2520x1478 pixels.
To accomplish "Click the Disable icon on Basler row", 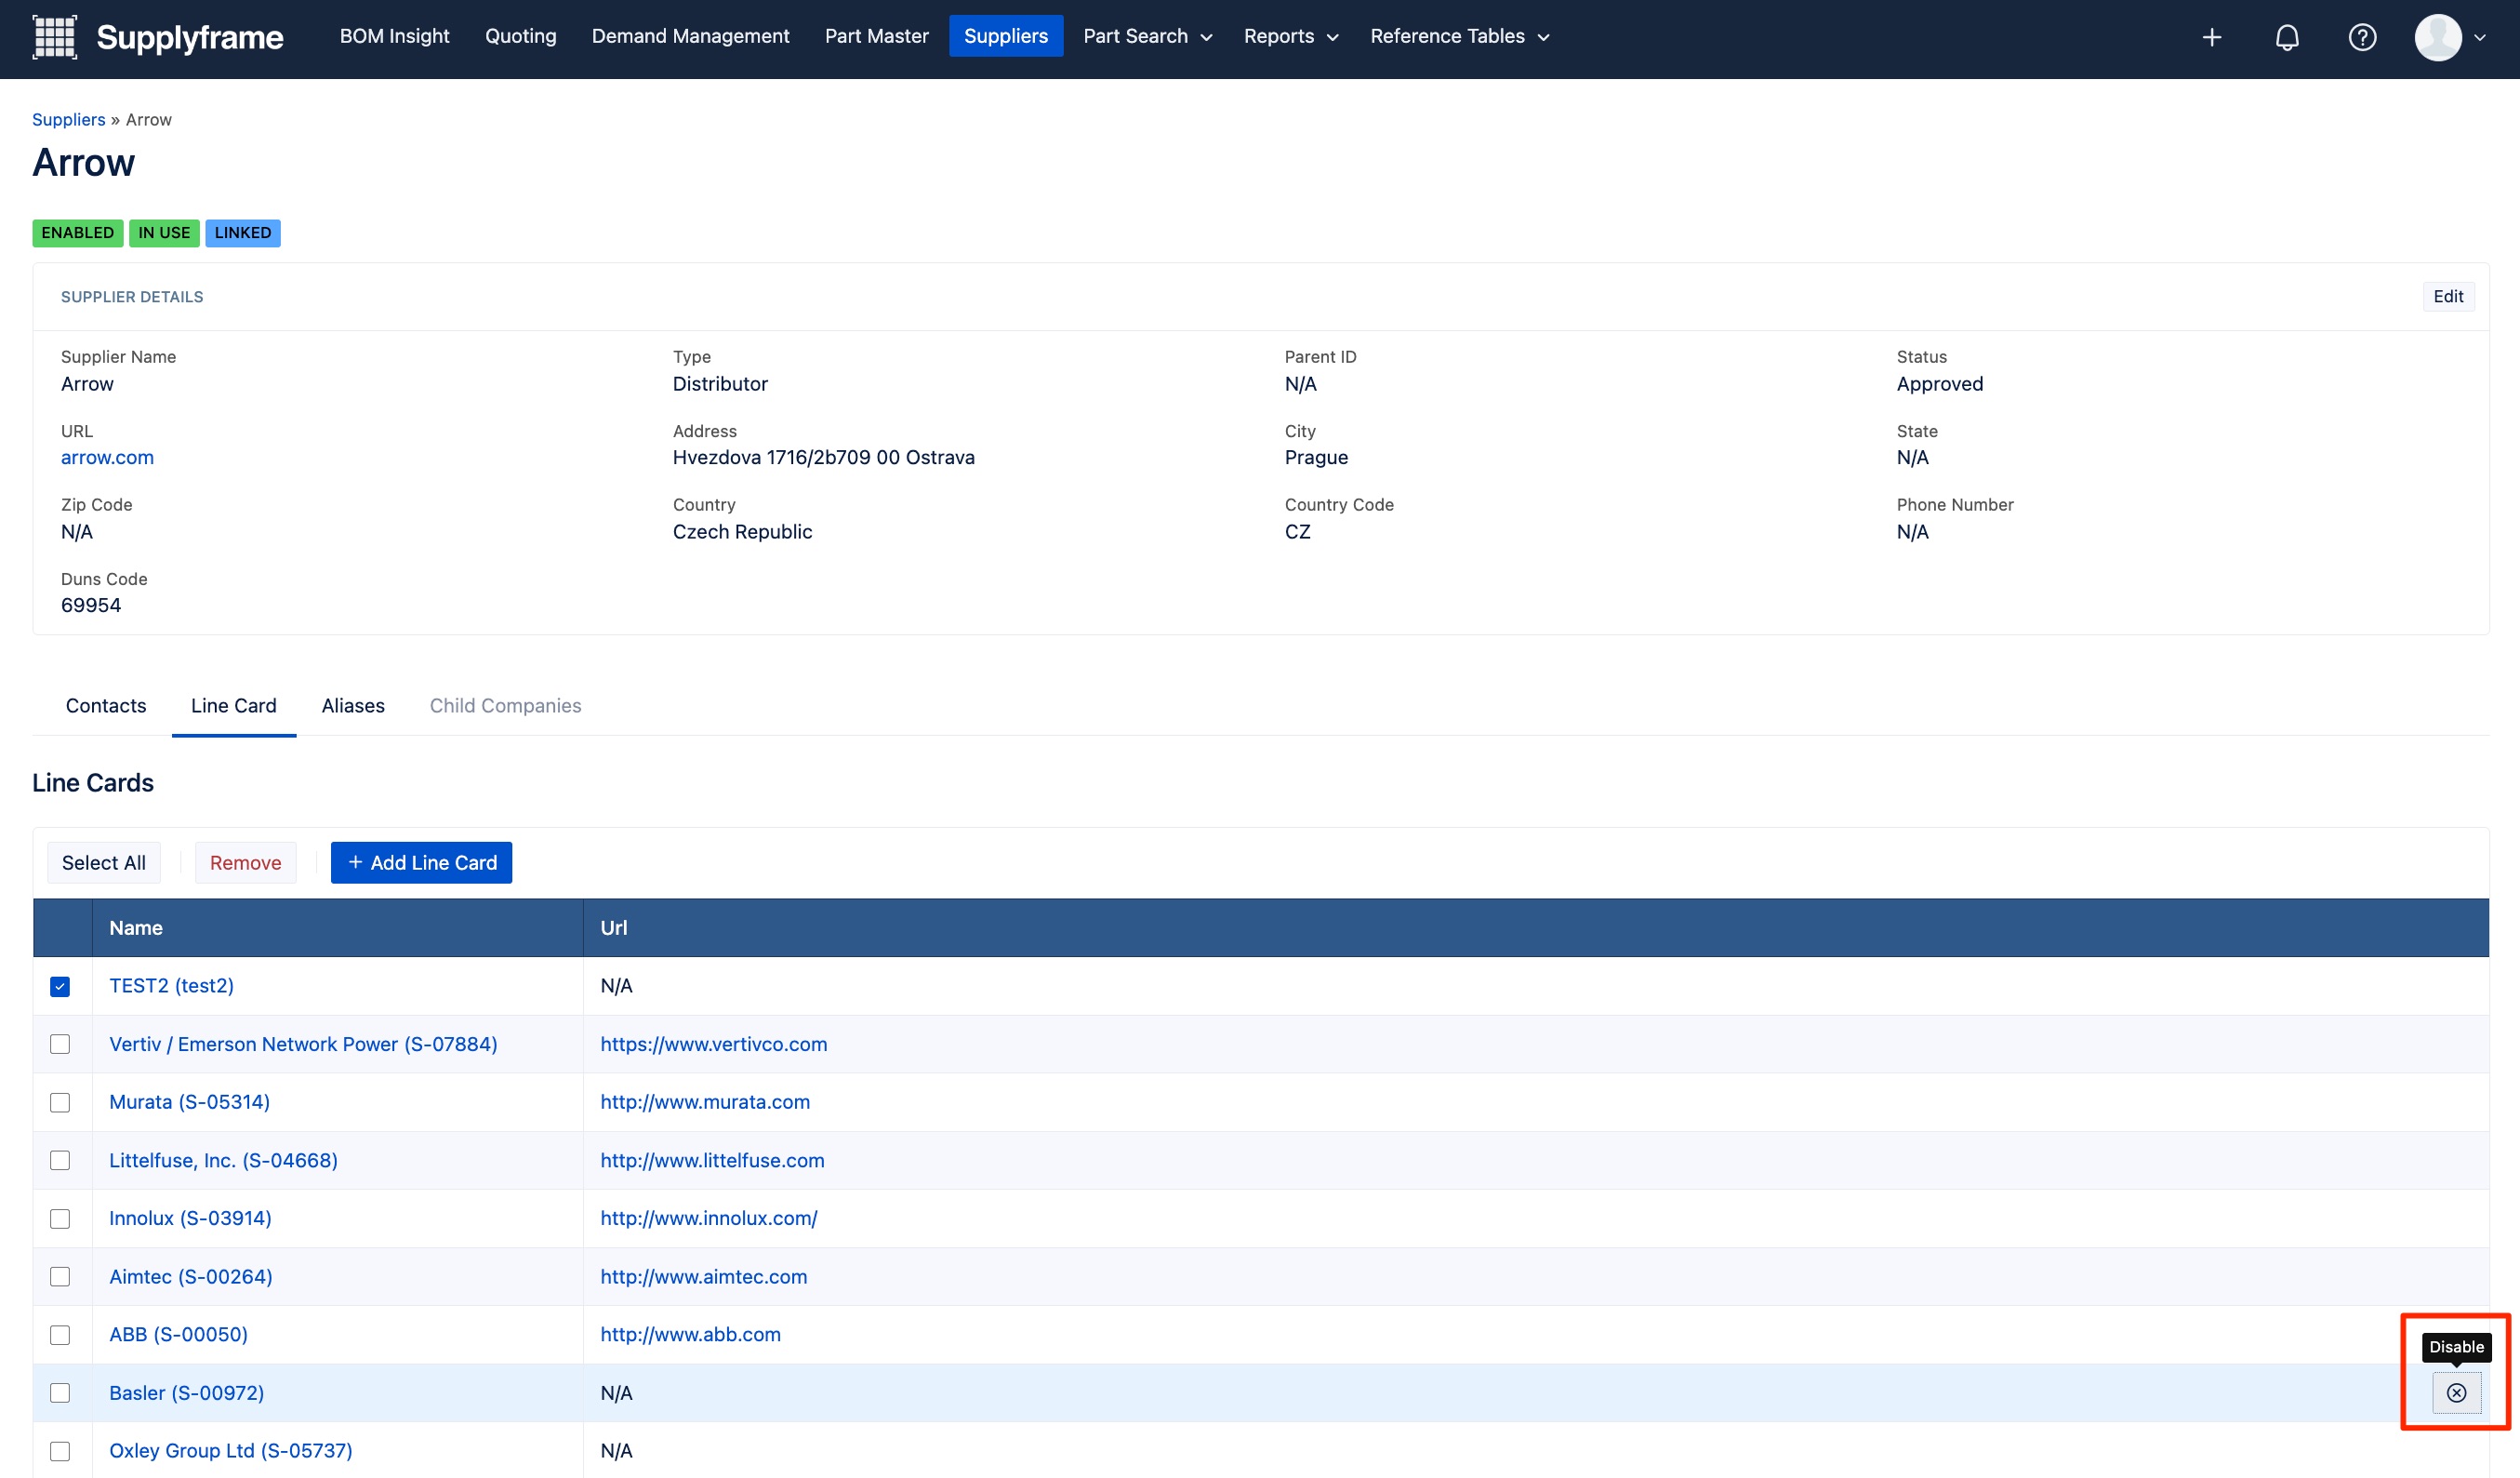I will coord(2456,1392).
